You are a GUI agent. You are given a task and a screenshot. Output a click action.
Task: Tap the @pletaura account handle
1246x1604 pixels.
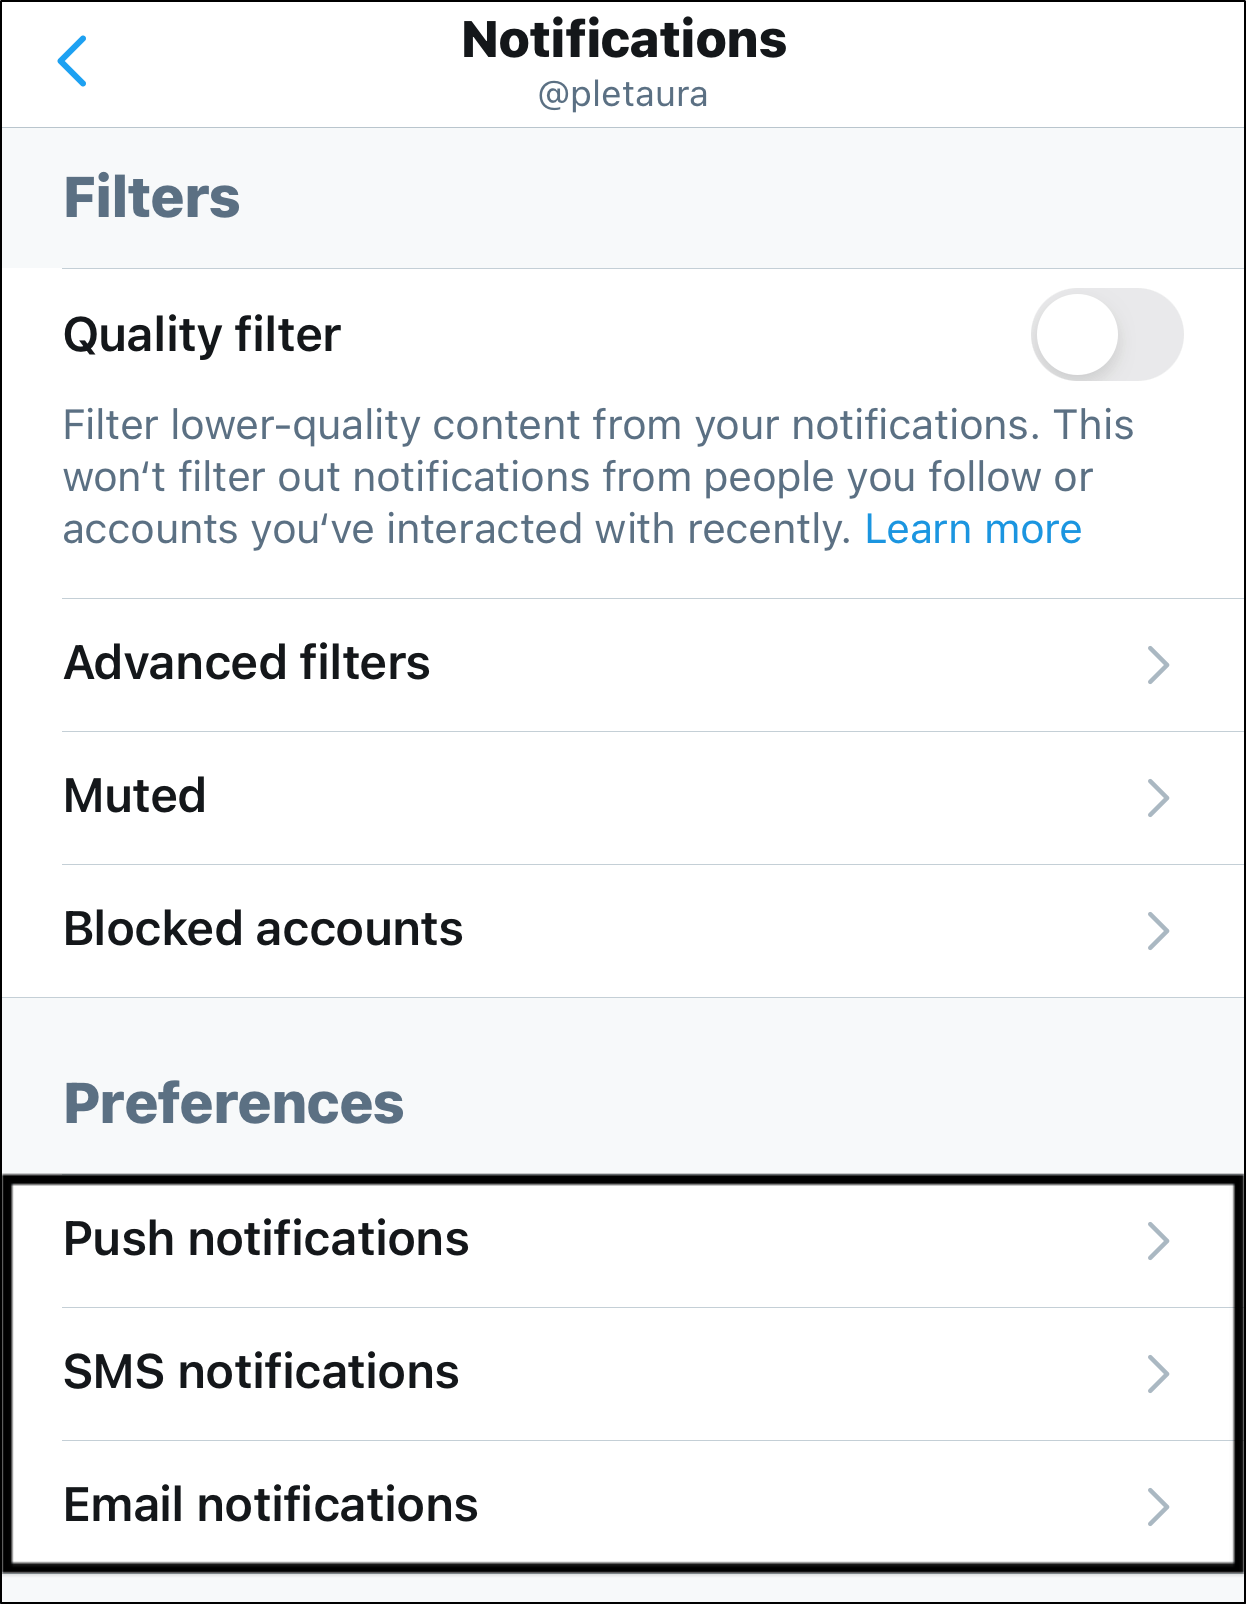tap(622, 94)
